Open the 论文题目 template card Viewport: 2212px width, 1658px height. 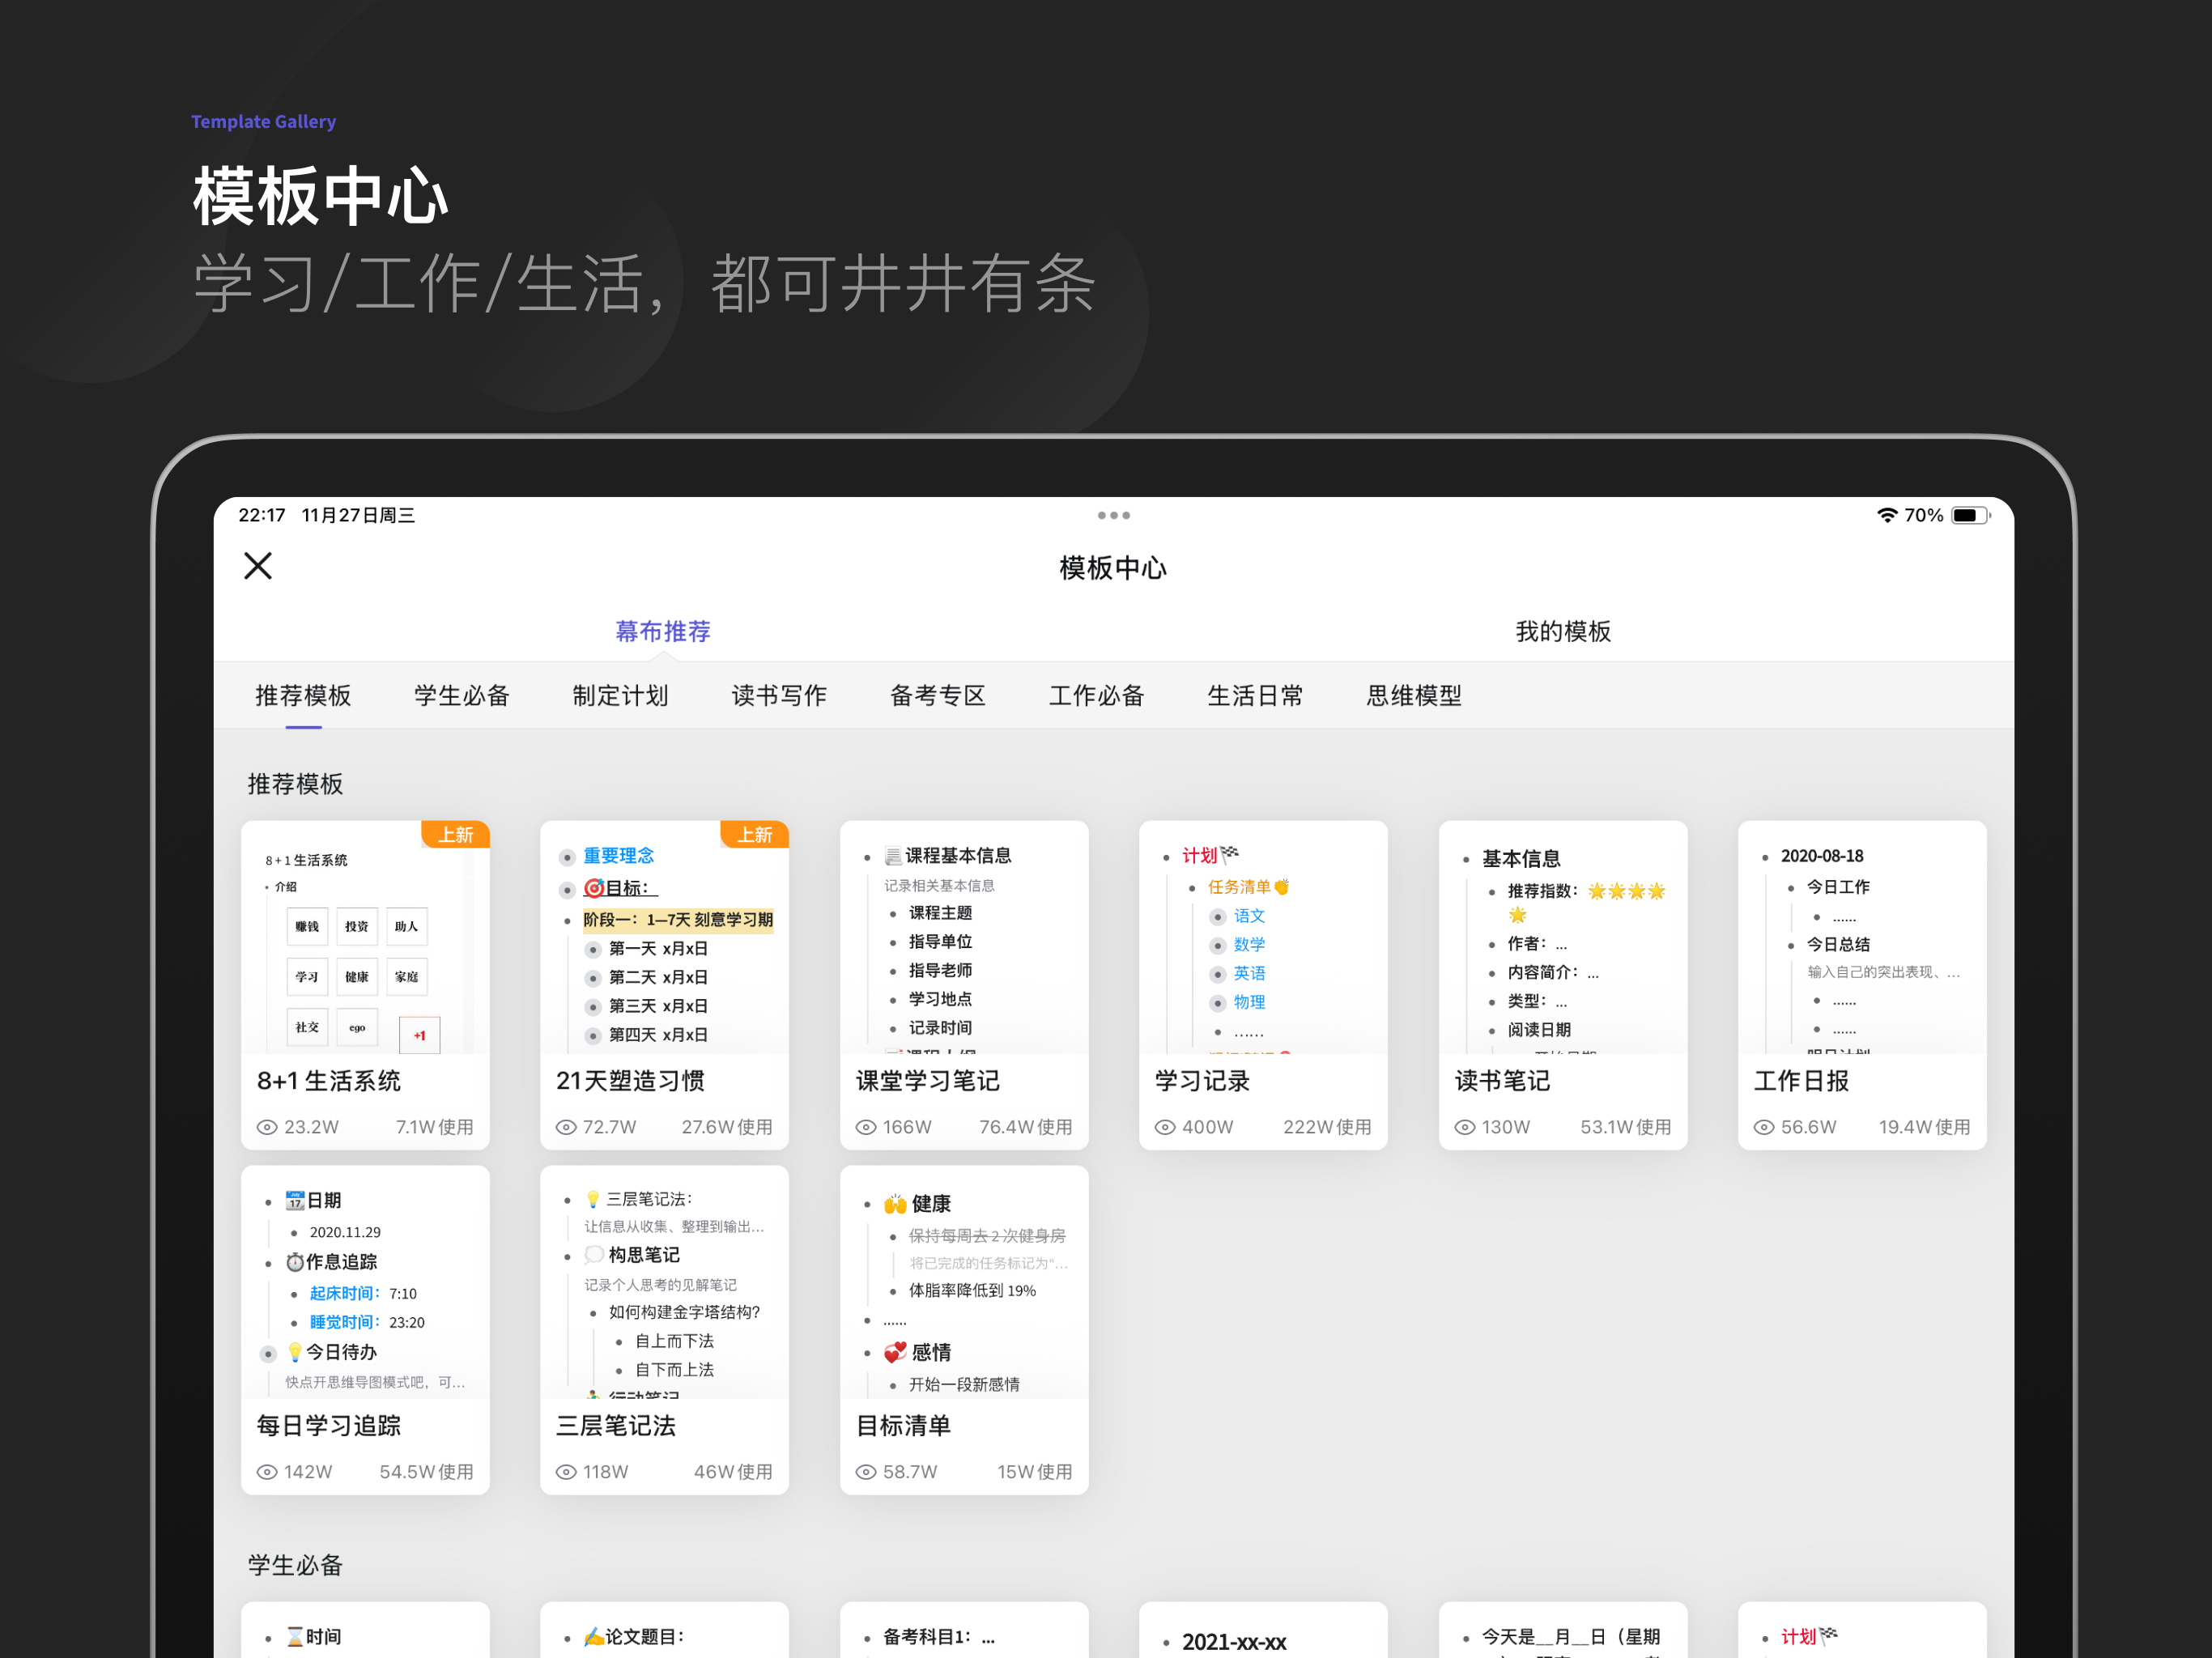664,1630
